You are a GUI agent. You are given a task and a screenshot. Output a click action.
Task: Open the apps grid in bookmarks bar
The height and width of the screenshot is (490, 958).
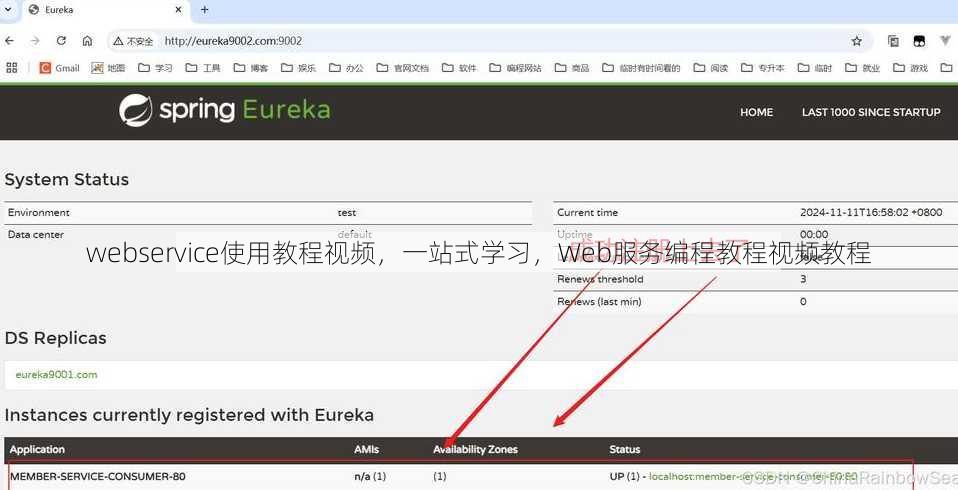[12, 67]
